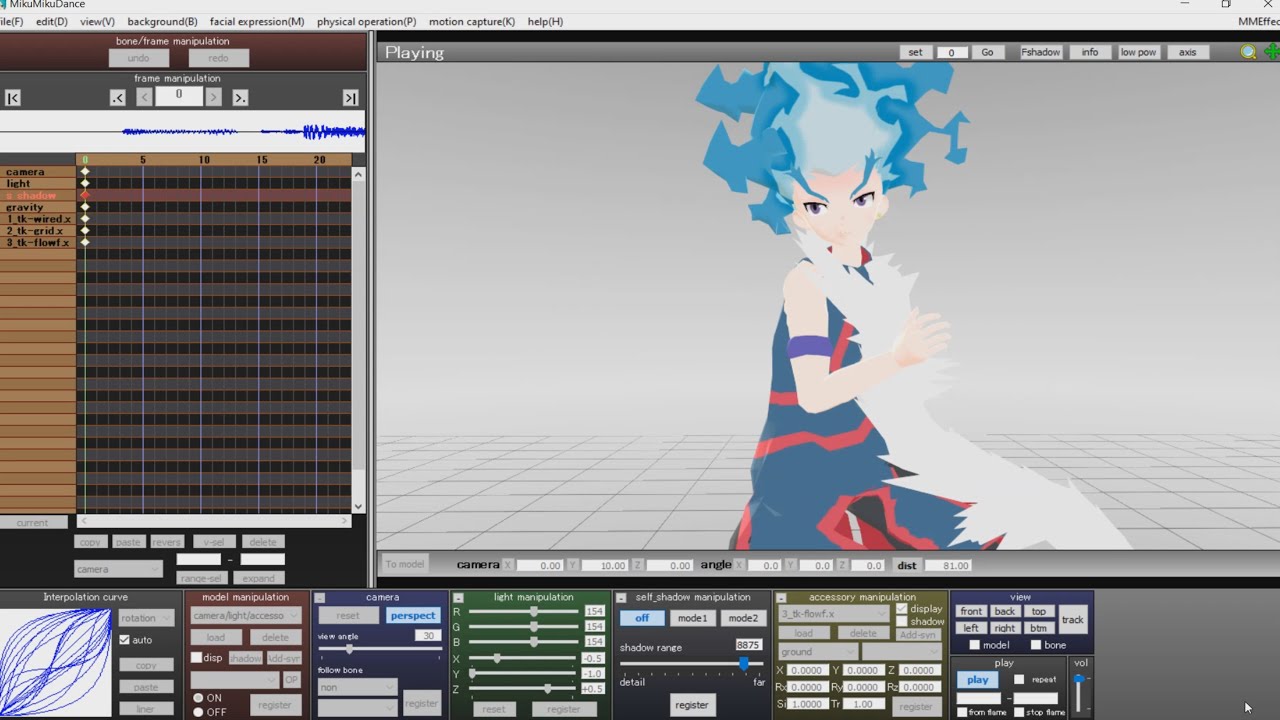Enable the bone checkbox in view panel
Image resolution: width=1280 pixels, height=720 pixels.
click(x=1035, y=645)
